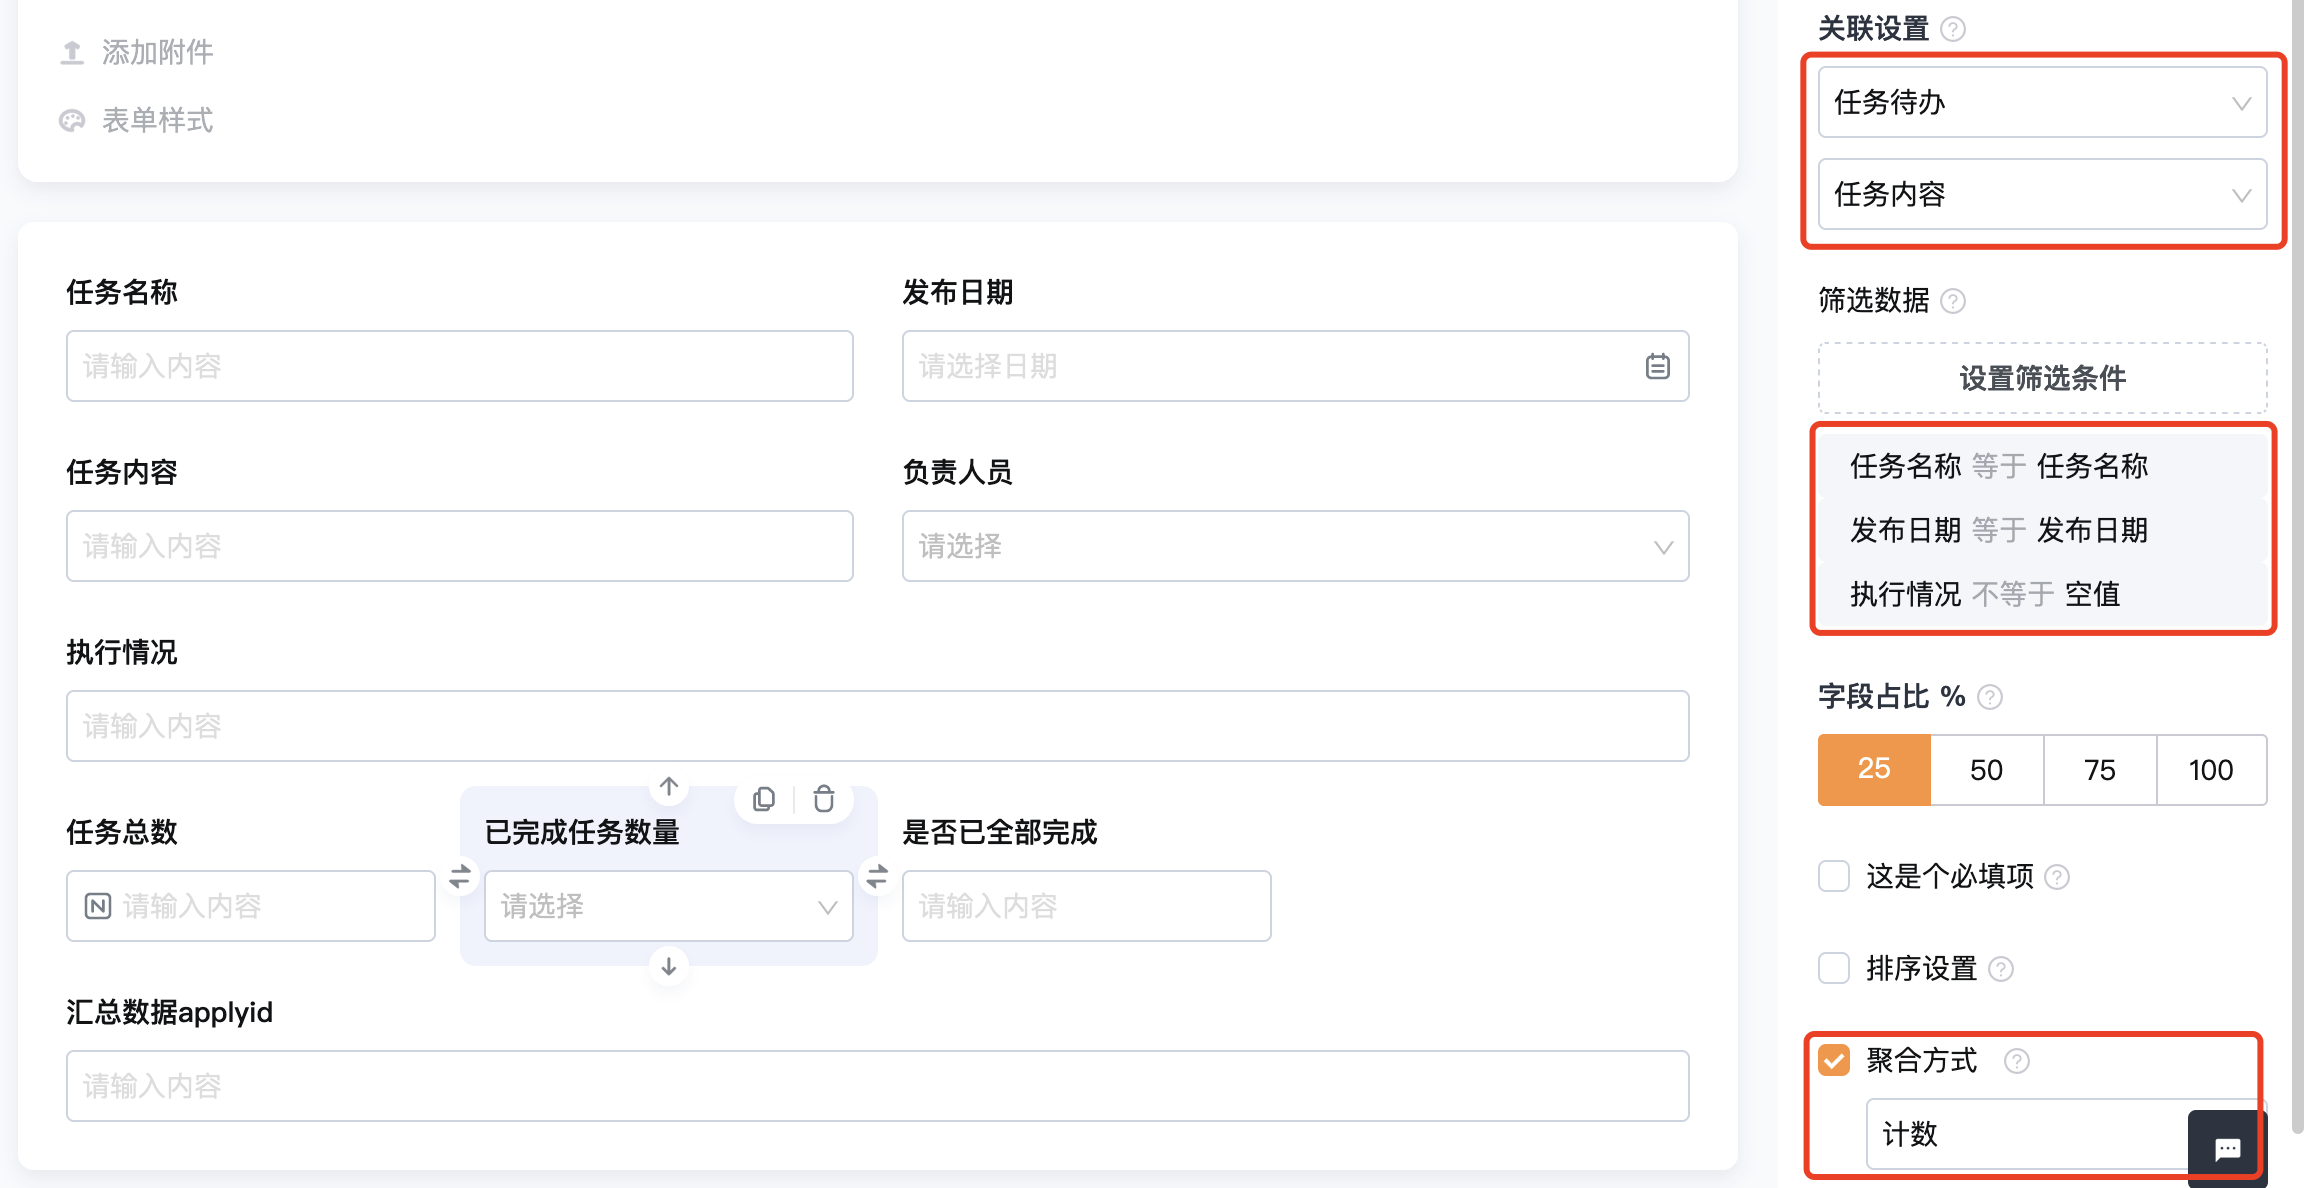Set field width to 50

tap(1987, 769)
